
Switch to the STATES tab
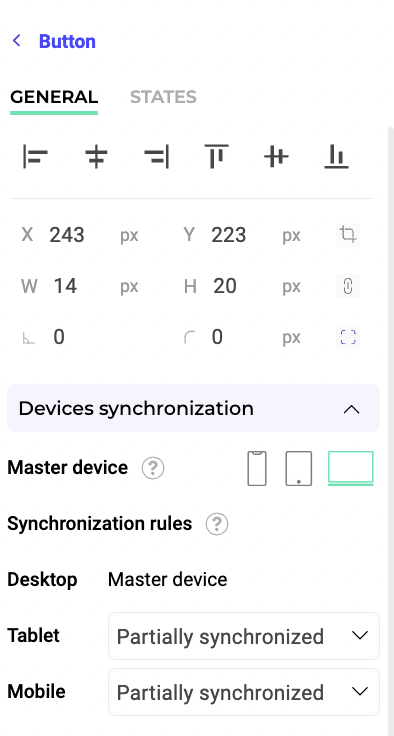163,97
